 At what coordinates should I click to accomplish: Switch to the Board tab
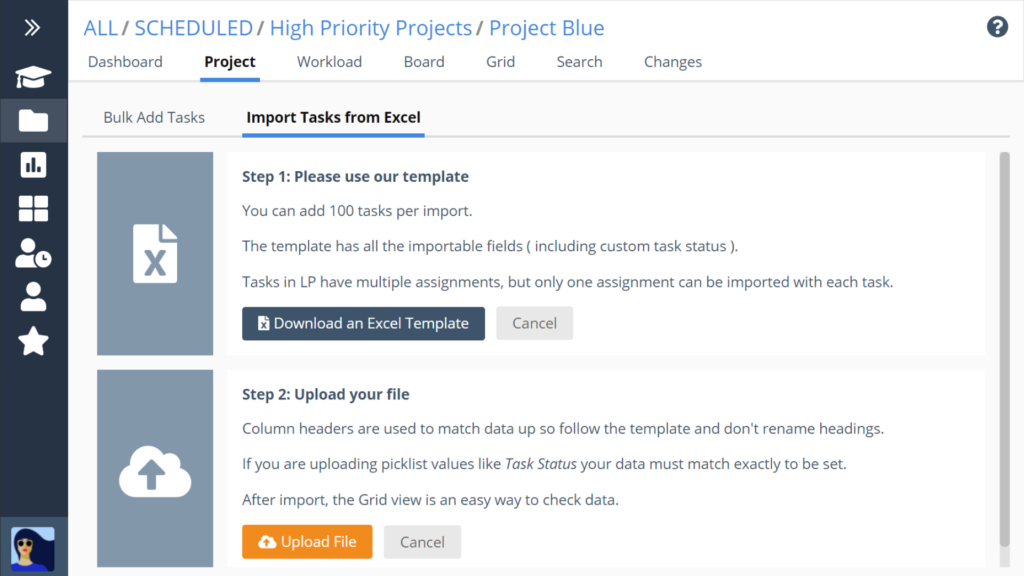pyautogui.click(x=424, y=61)
